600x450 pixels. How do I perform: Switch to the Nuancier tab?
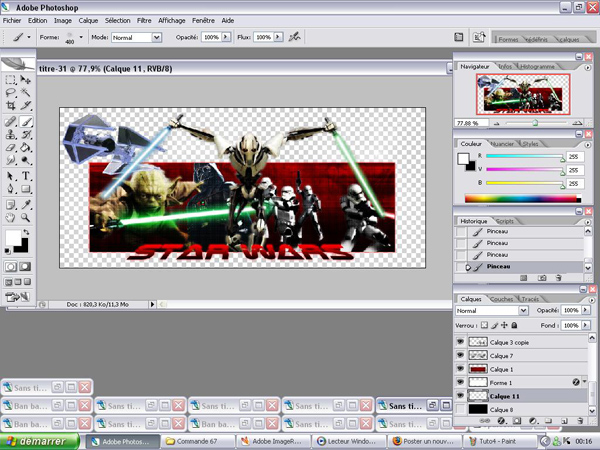pos(502,144)
